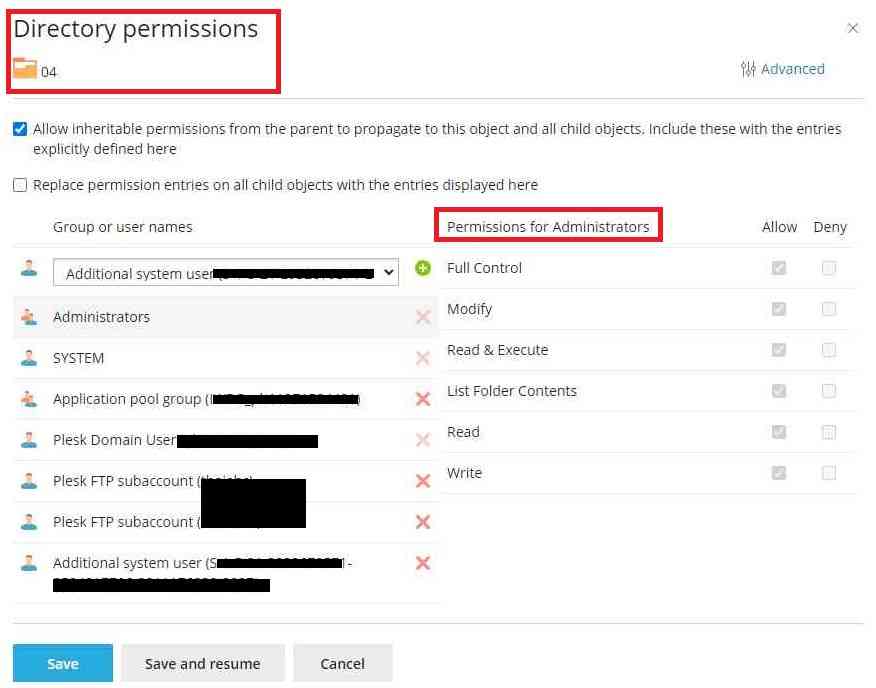Open the Additional system user dropdown
The image size is (876, 688).
click(x=225, y=273)
